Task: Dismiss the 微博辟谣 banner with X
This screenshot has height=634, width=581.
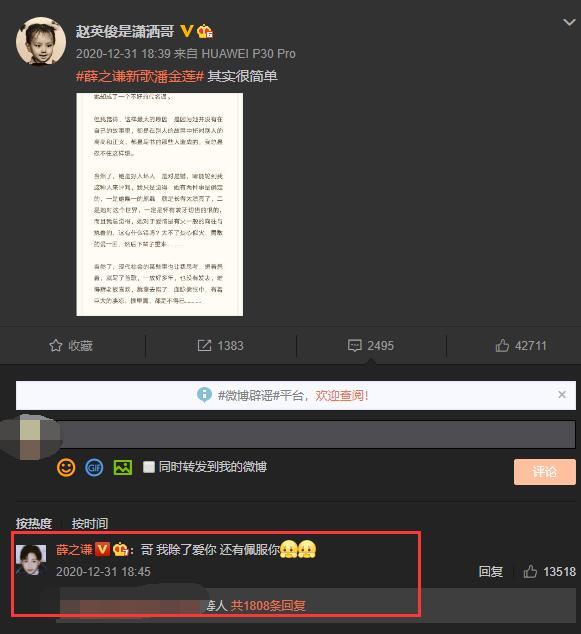Action: pyautogui.click(x=562, y=395)
